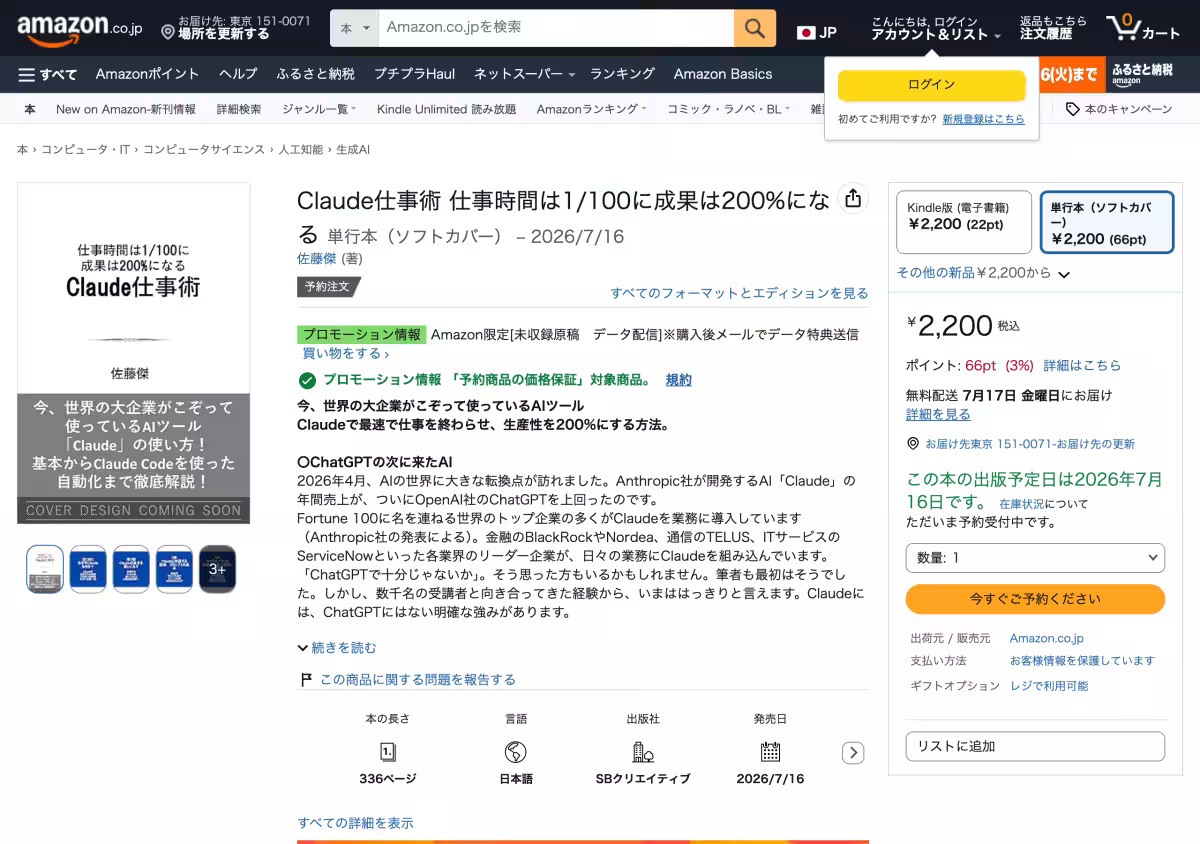Click the yellow ログイン button

(931, 85)
